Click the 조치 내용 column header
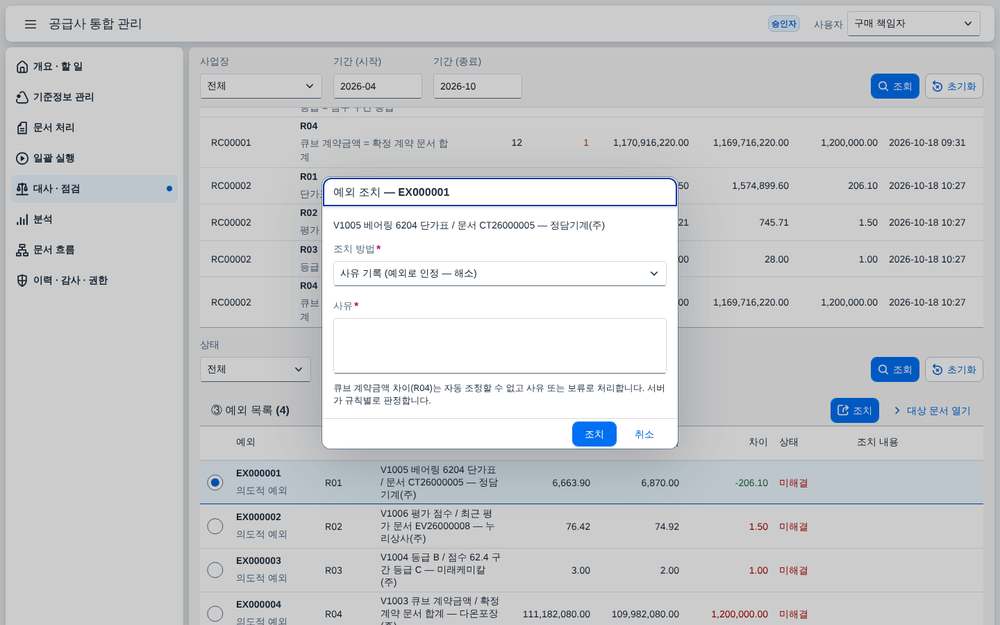The image size is (1000, 625). [x=878, y=442]
